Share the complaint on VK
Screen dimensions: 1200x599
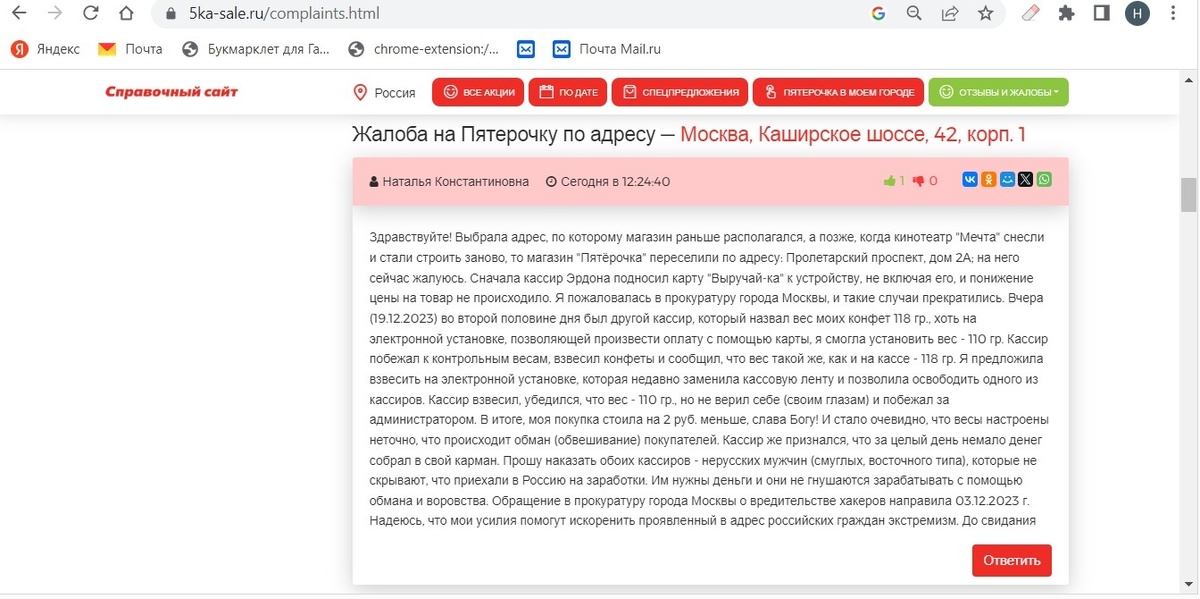coord(969,180)
